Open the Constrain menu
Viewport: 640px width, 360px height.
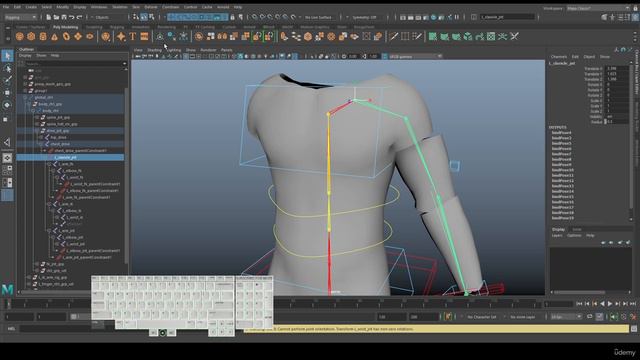point(171,7)
